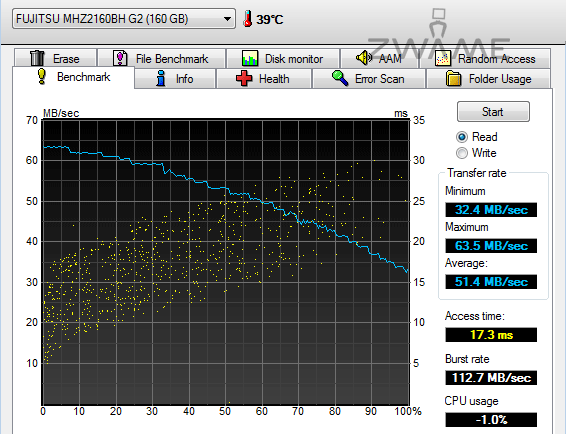566x434 pixels.
Task: Click the CPU usage label
Action: (471, 401)
